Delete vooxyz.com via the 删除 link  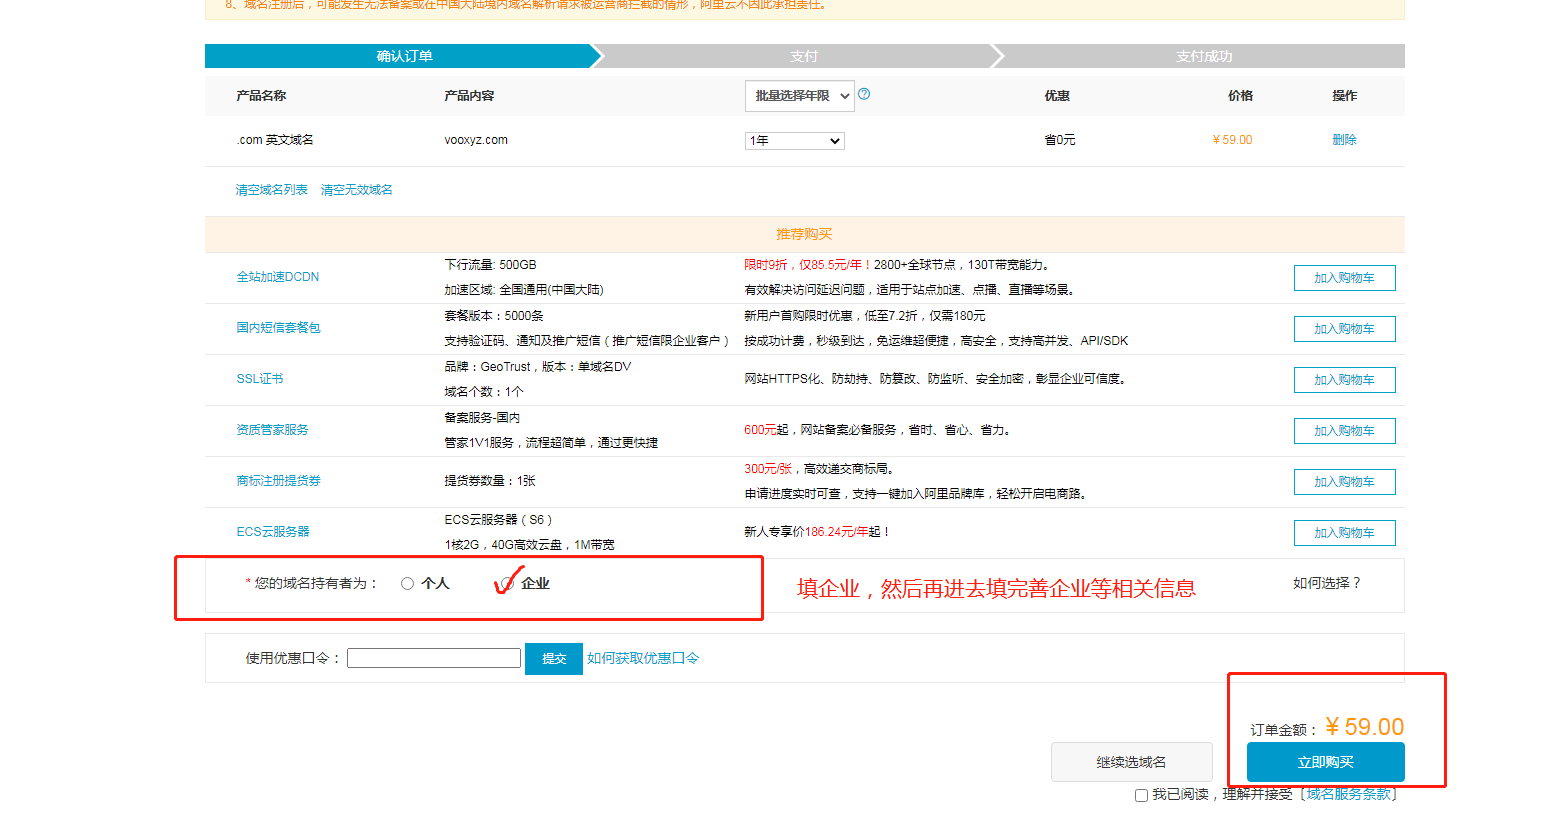(x=1345, y=140)
